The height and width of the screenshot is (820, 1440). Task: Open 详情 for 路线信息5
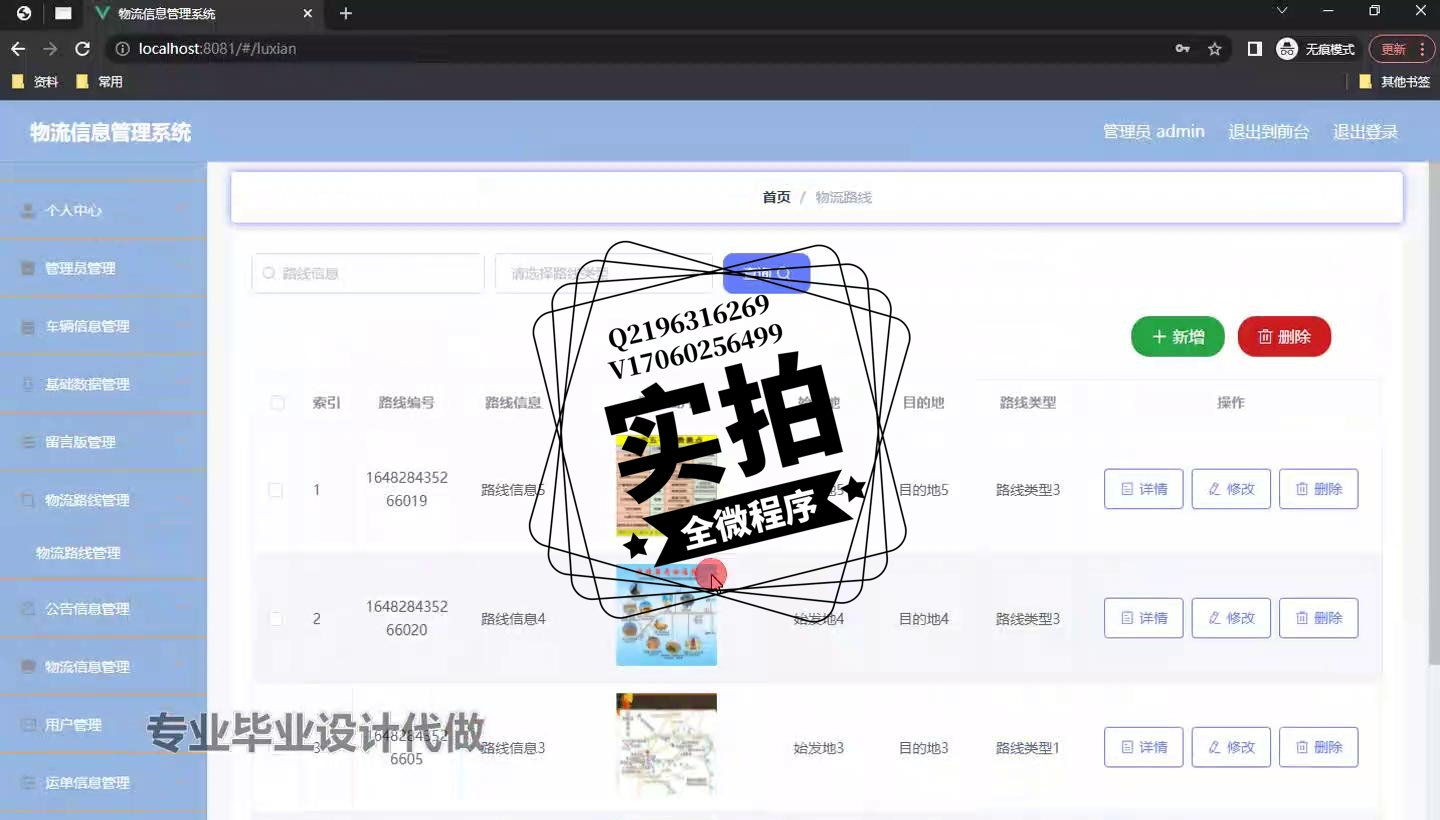click(x=1143, y=489)
